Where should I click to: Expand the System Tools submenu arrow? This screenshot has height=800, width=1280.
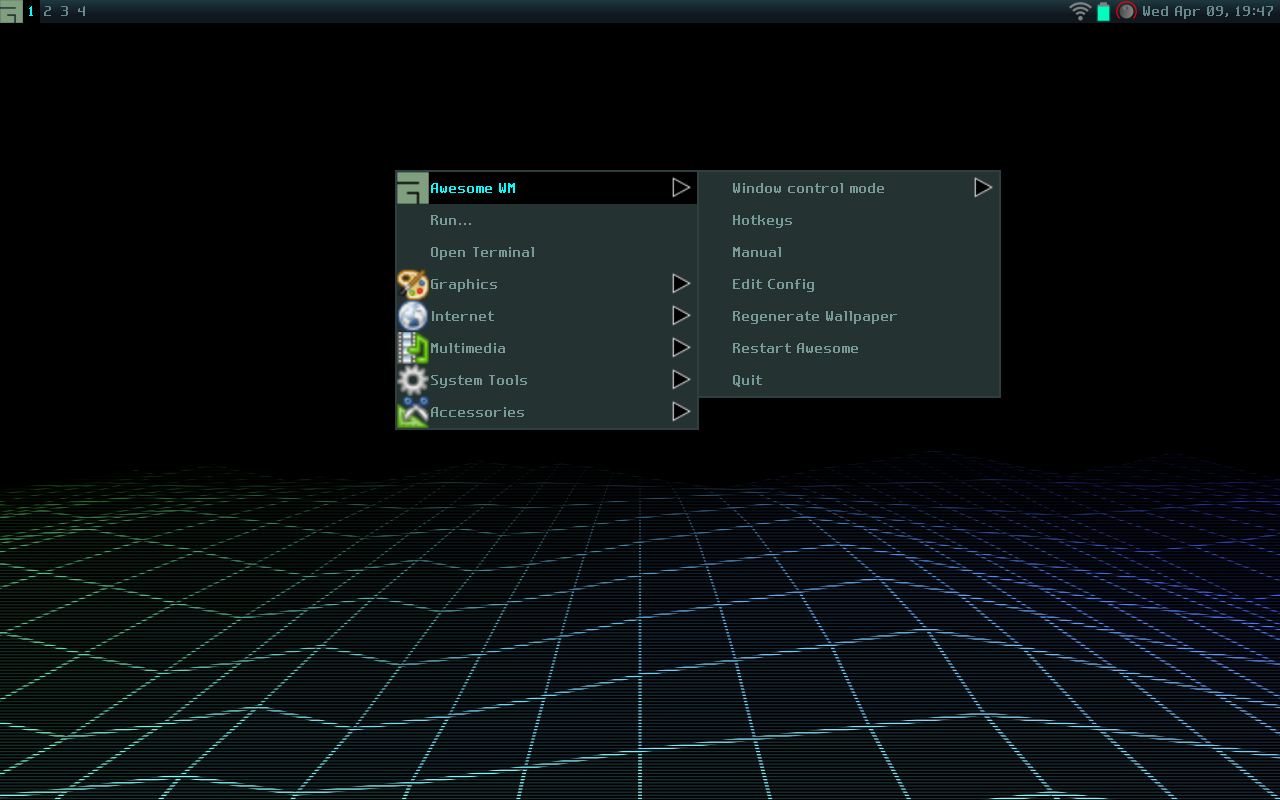pyautogui.click(x=681, y=380)
